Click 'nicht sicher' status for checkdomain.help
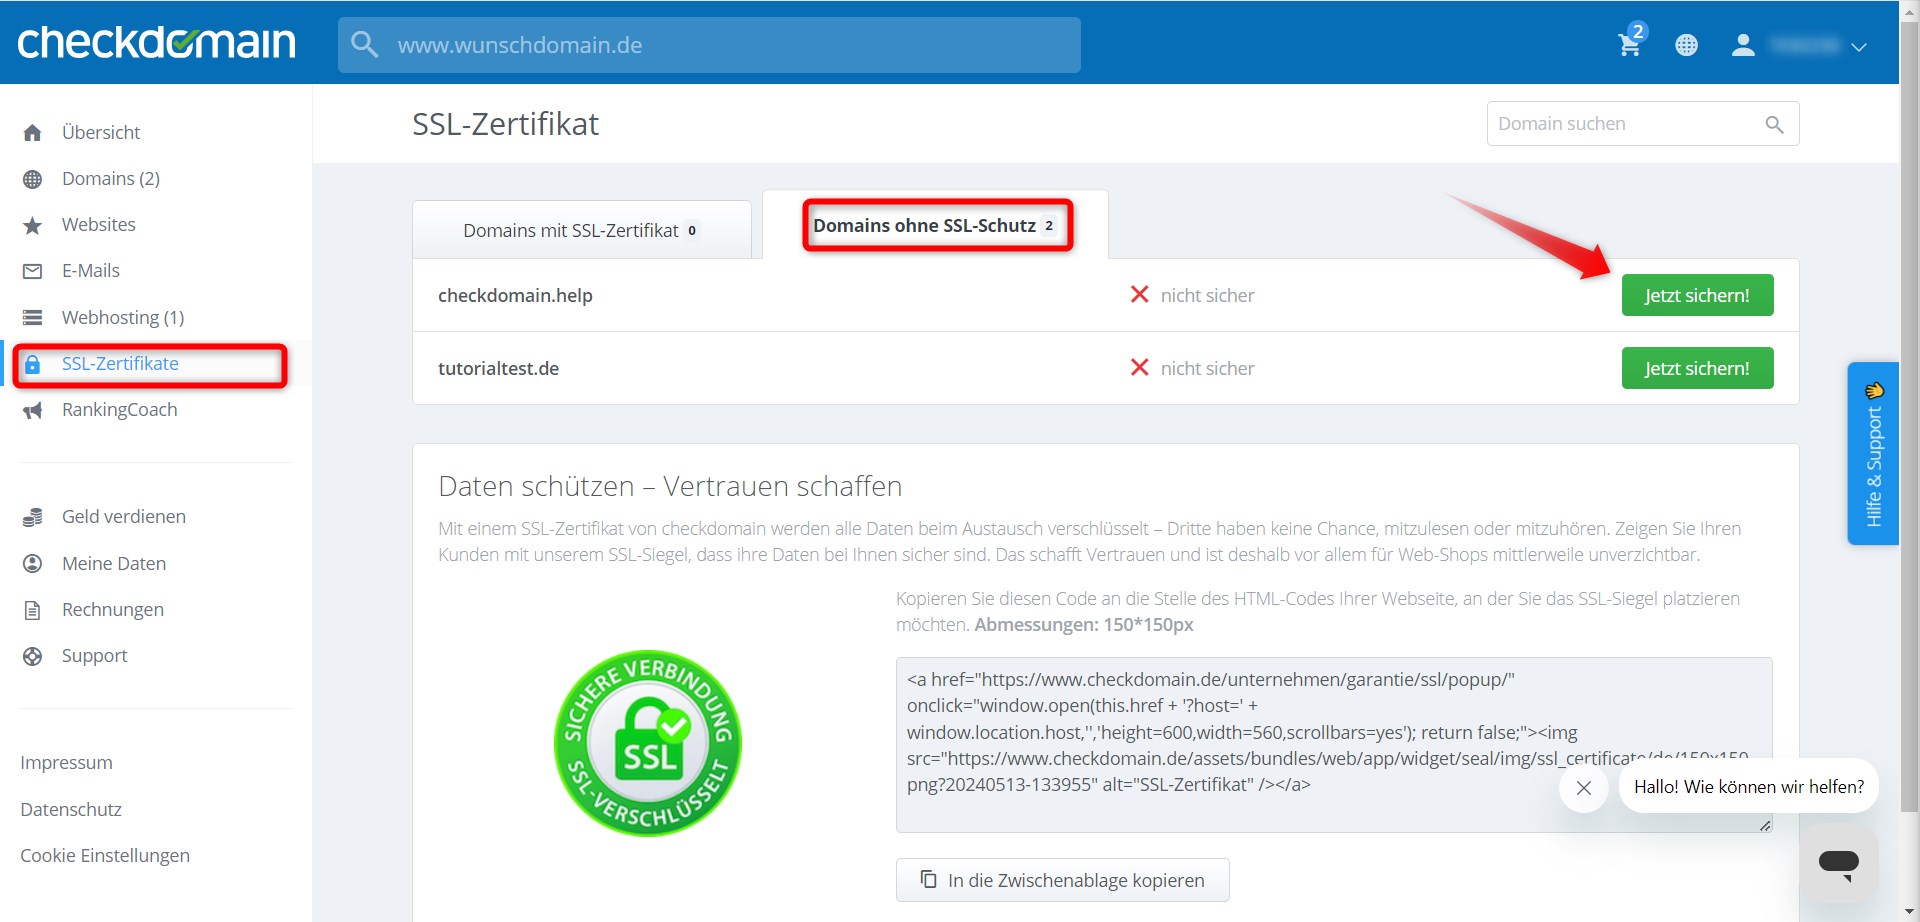 [x=1207, y=295]
